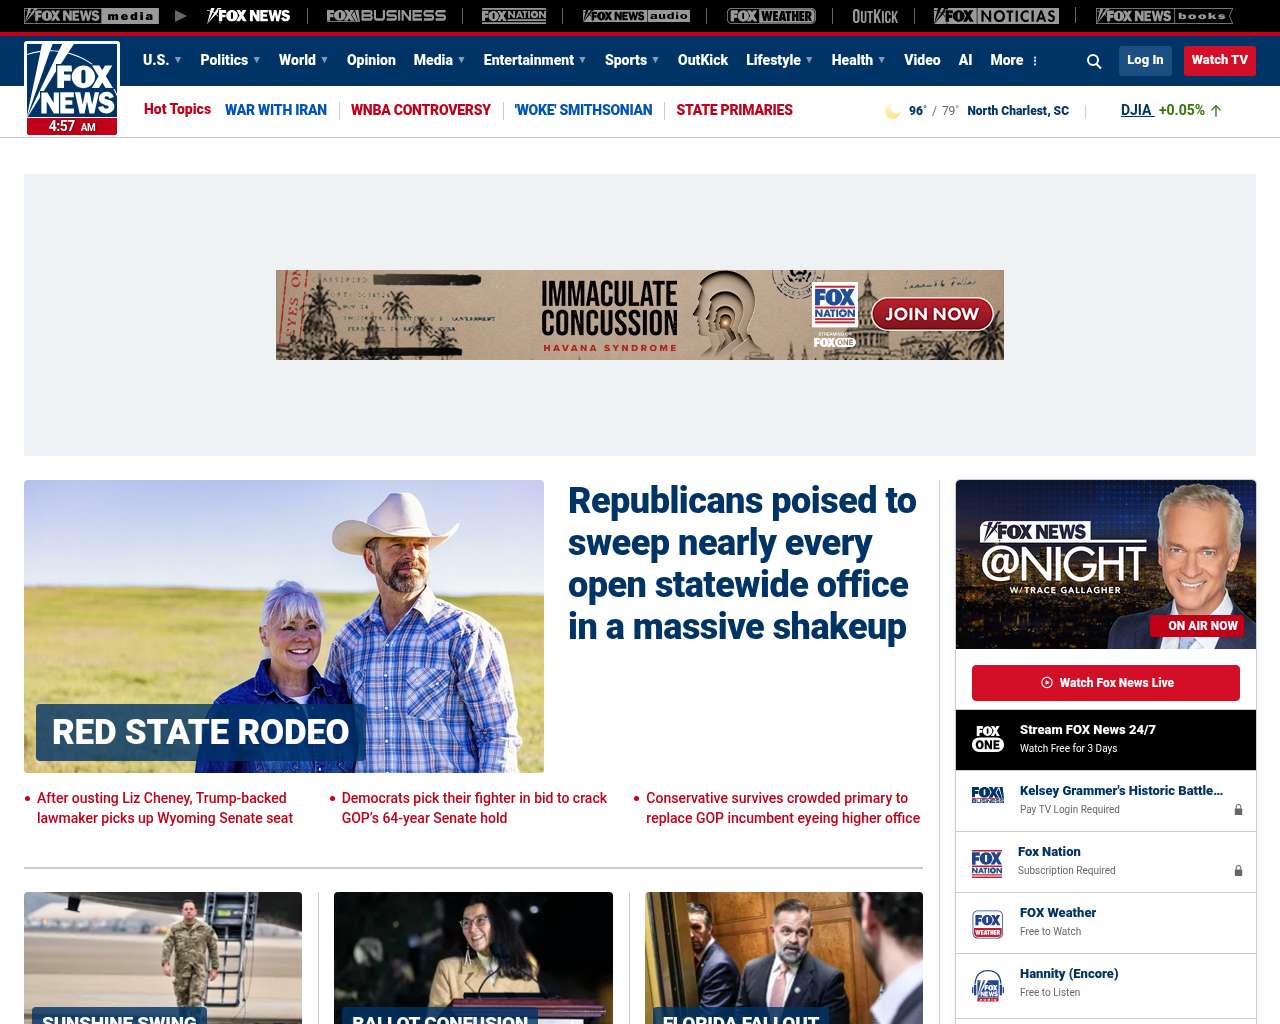Open Kelsey Grammer's Historic Battle link
Screen dimensions: 1280x1024
[x=1121, y=791]
